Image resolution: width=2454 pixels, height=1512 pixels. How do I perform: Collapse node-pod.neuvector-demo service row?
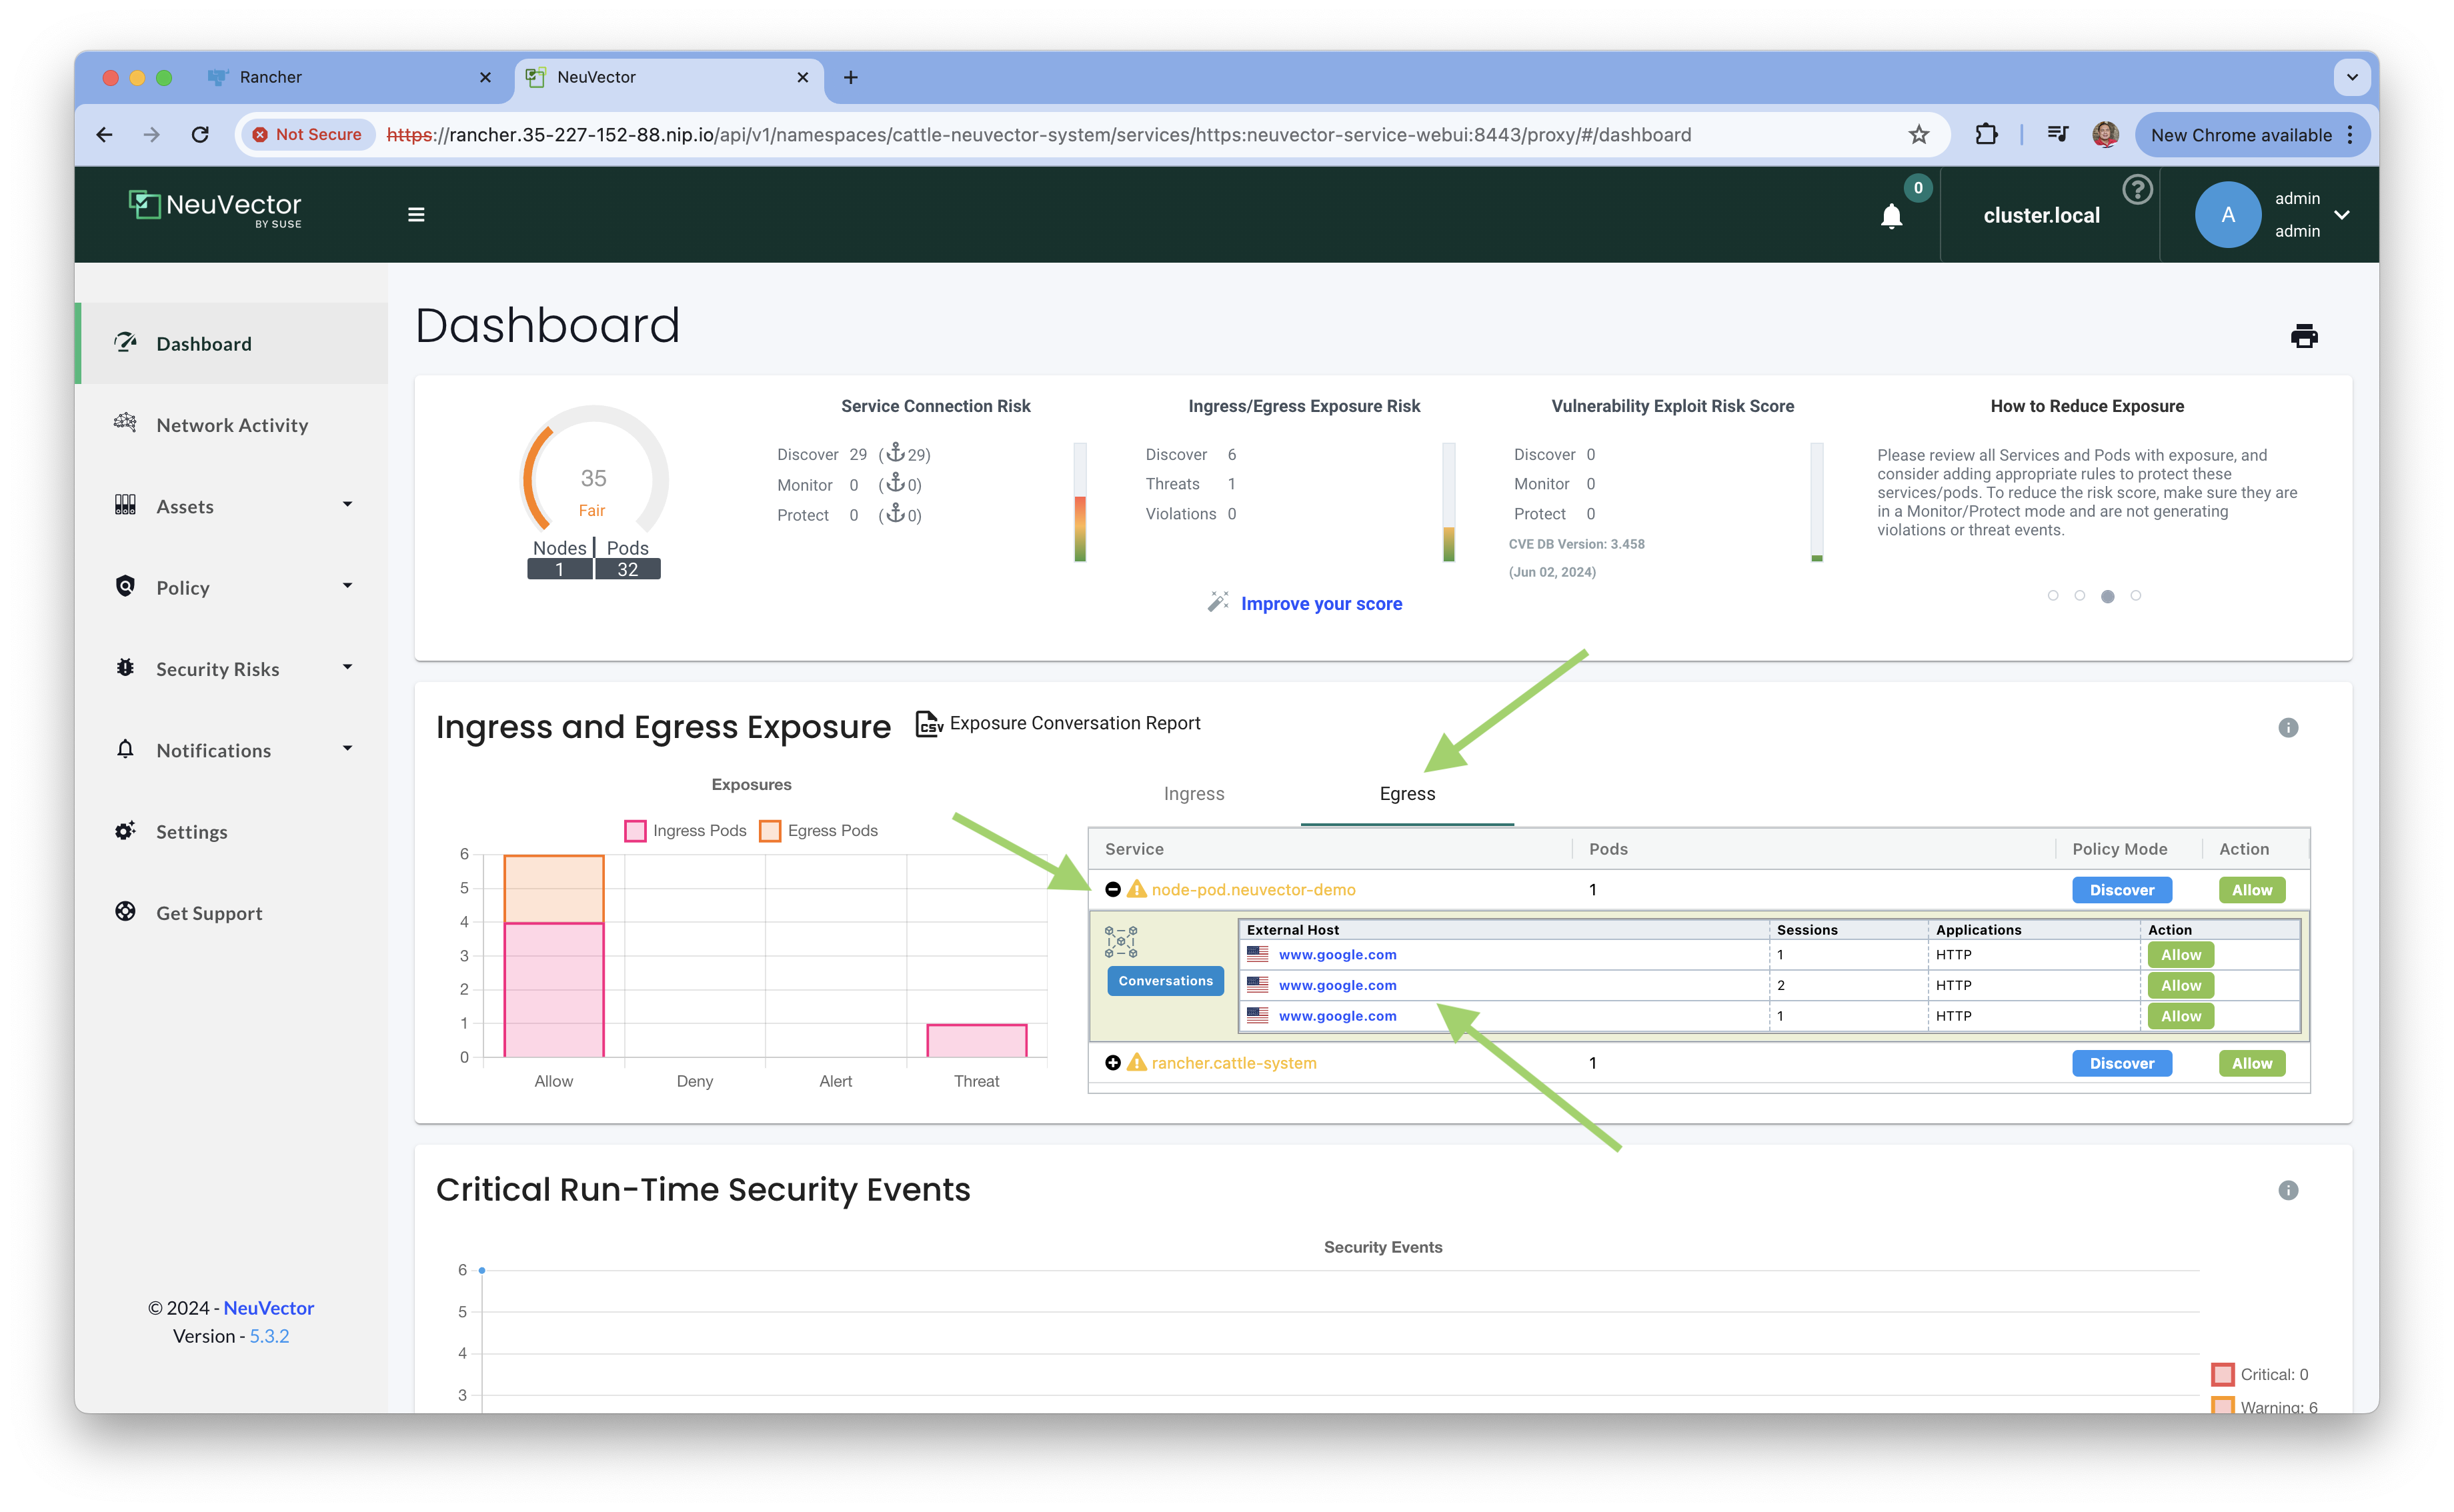tap(1112, 890)
